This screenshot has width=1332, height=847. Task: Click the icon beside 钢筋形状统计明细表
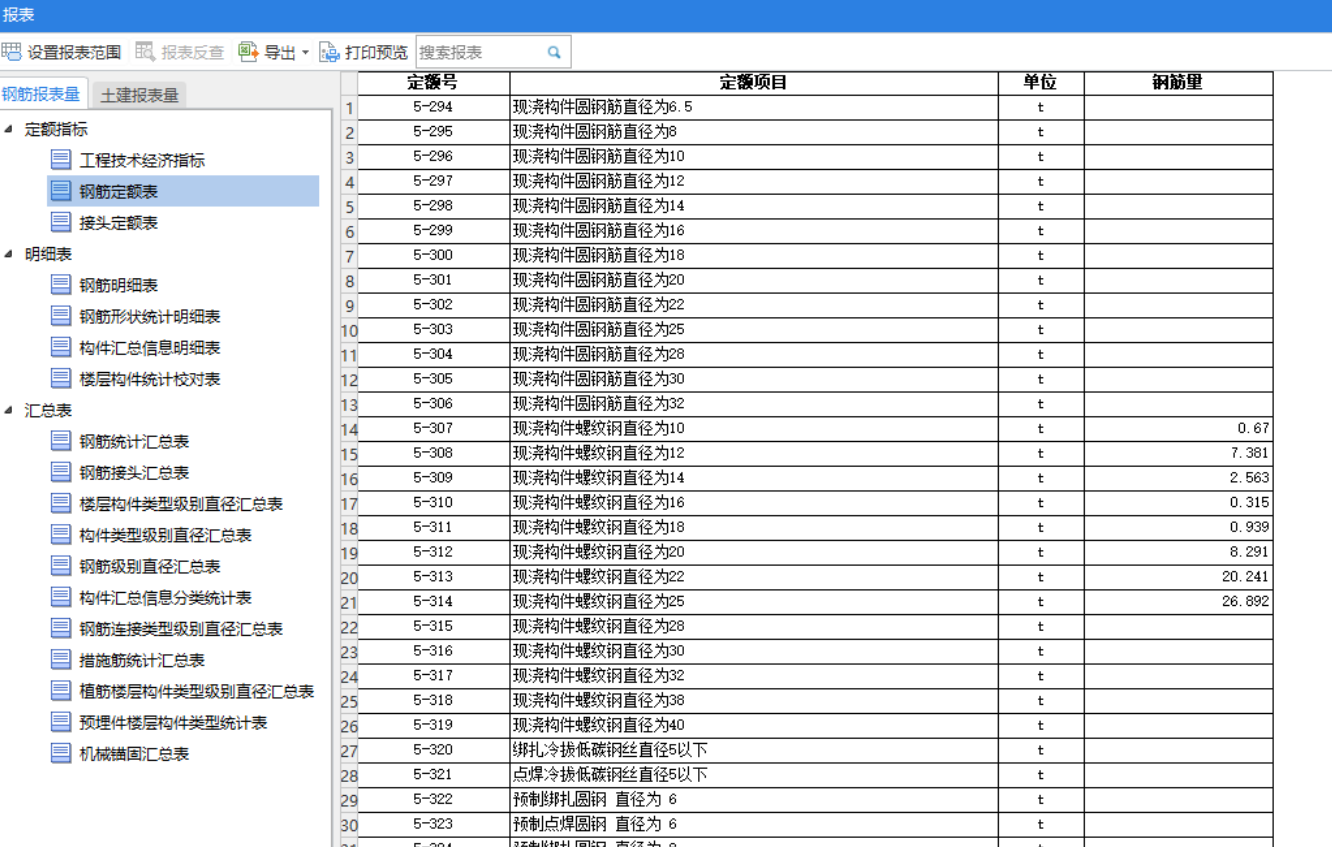pos(61,315)
